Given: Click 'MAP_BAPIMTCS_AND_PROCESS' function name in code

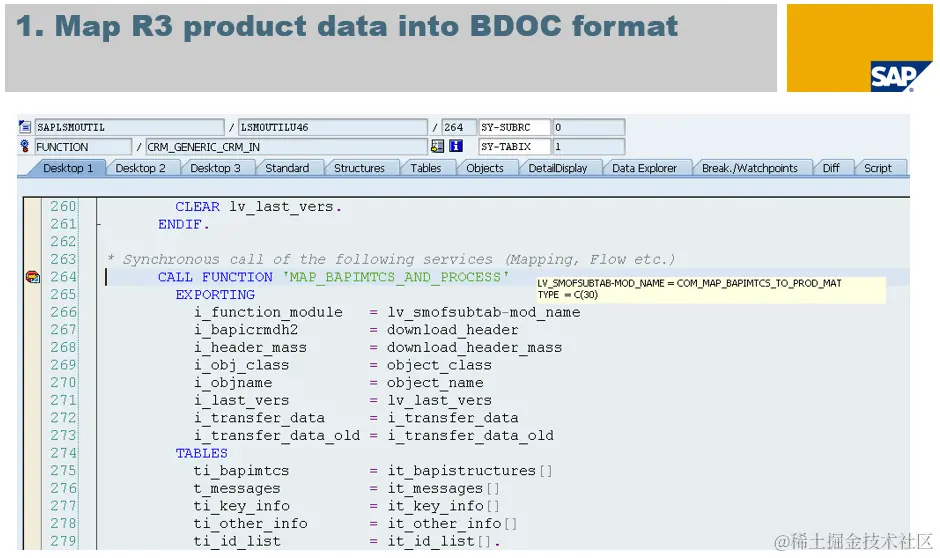Looking at the screenshot, I should [396, 277].
